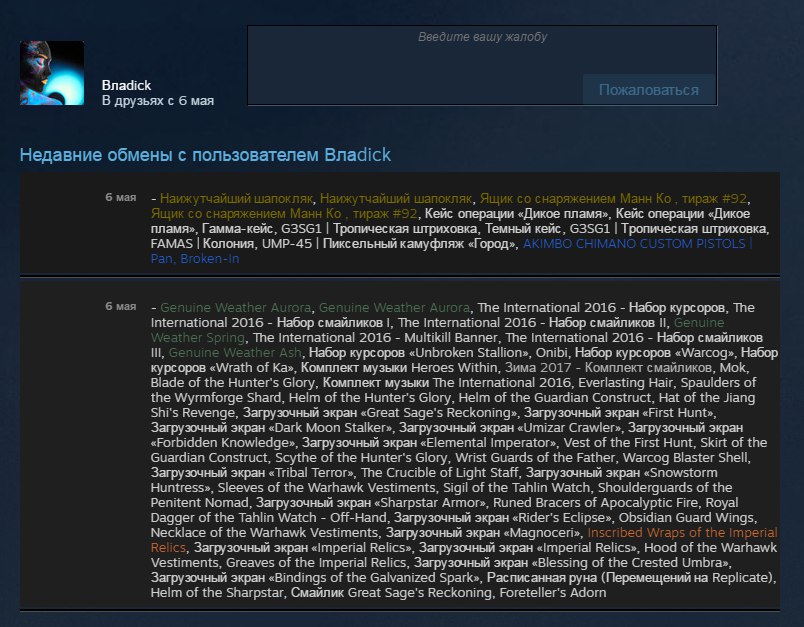Click 'Смайлик Great Sage's Reckoning' item

392,593
